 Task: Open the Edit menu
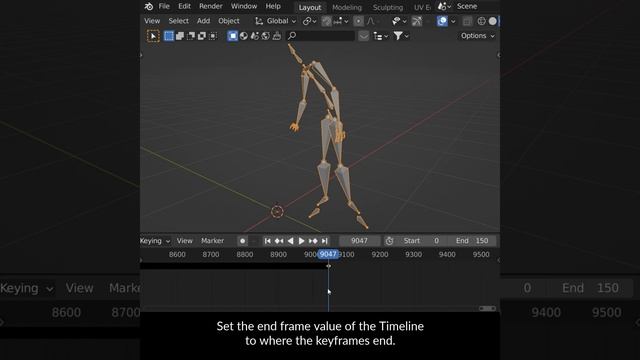(x=184, y=6)
